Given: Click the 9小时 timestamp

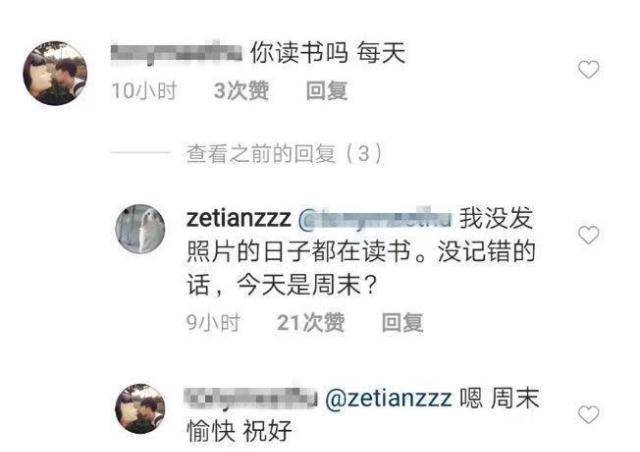Looking at the screenshot, I should (x=213, y=323).
